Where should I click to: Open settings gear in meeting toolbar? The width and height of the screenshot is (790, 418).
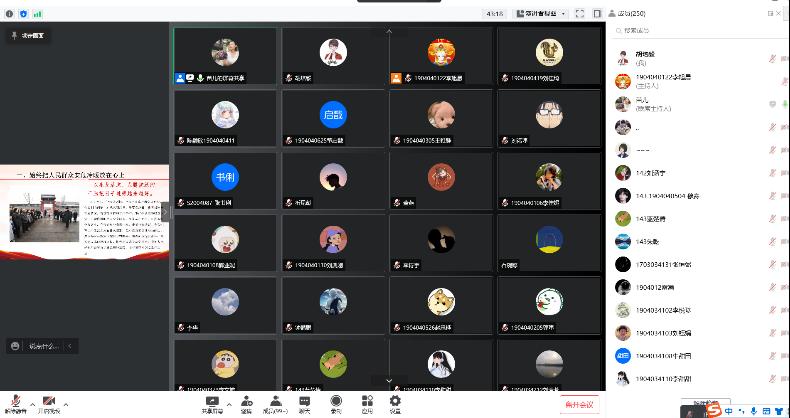click(395, 404)
